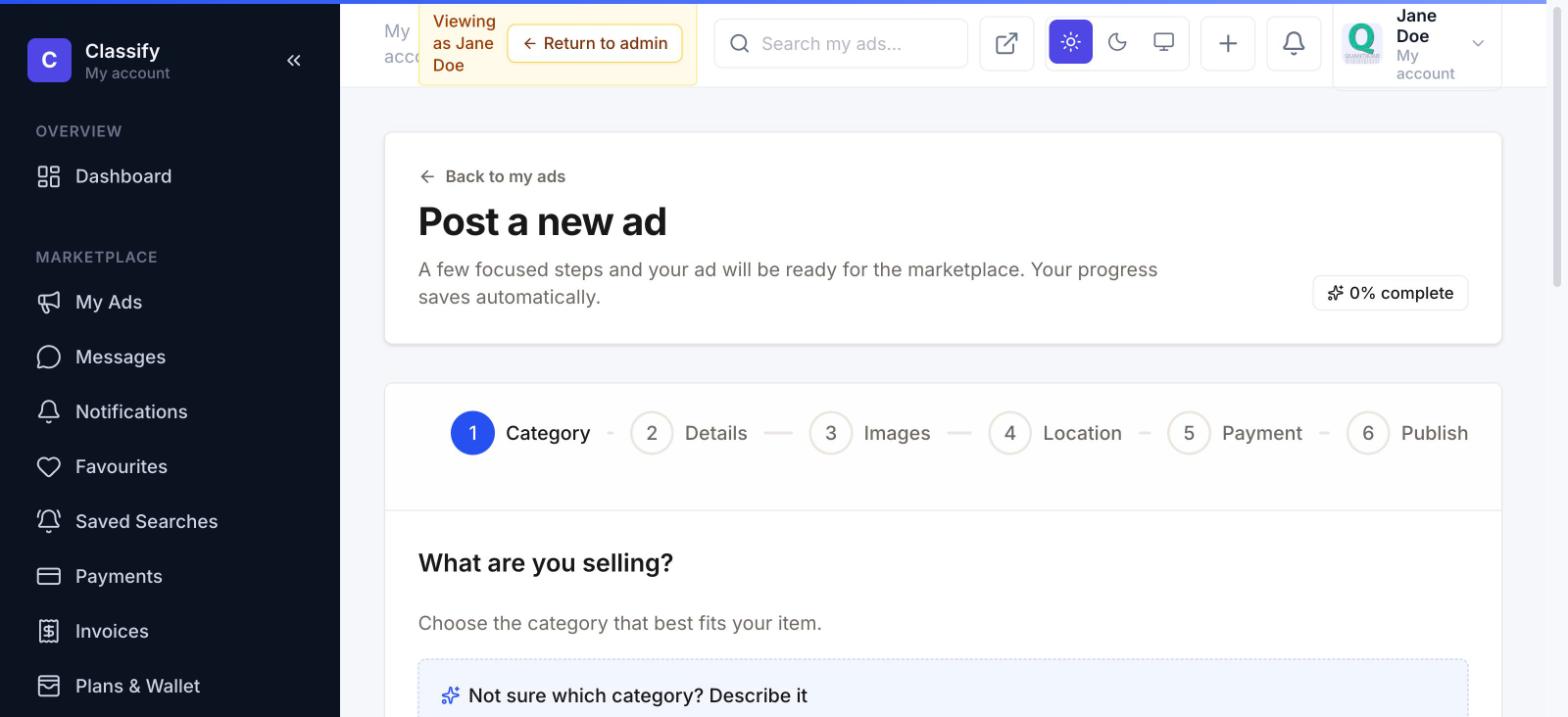Click the My Ads megaphone icon
This screenshot has height=717, width=1568.
pyautogui.click(x=49, y=302)
